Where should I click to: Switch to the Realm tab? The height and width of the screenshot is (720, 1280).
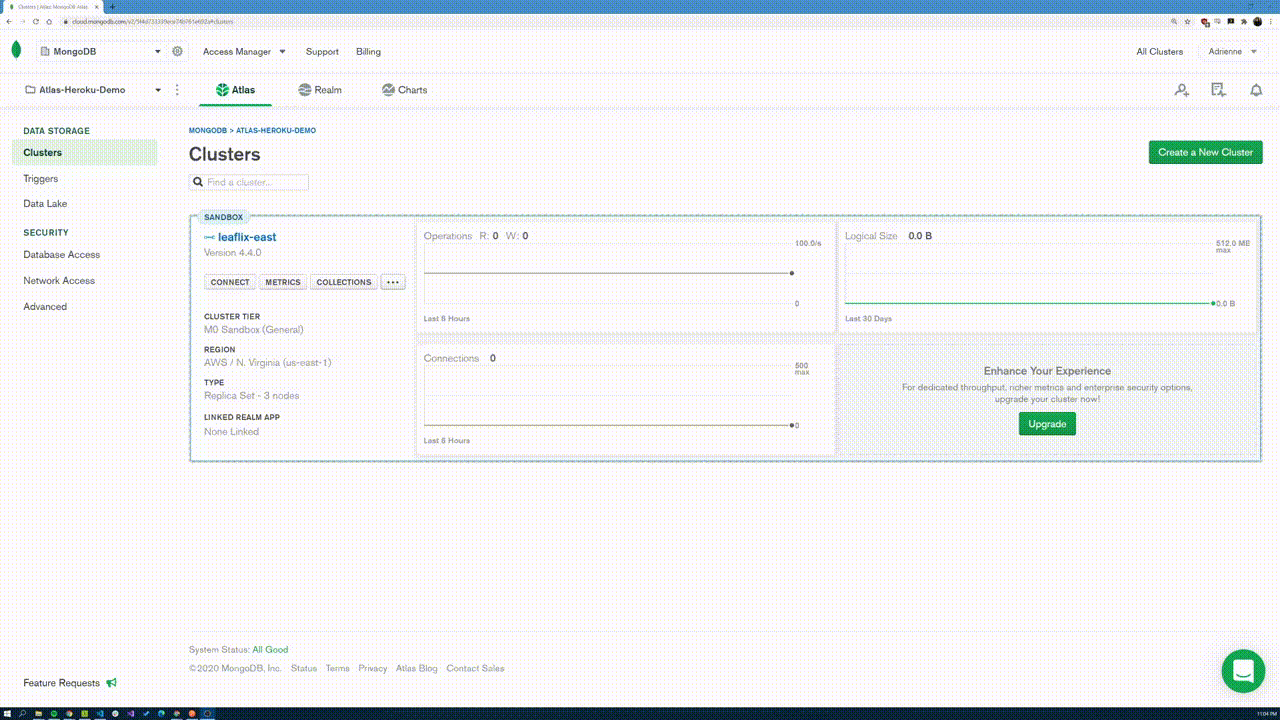click(x=320, y=90)
